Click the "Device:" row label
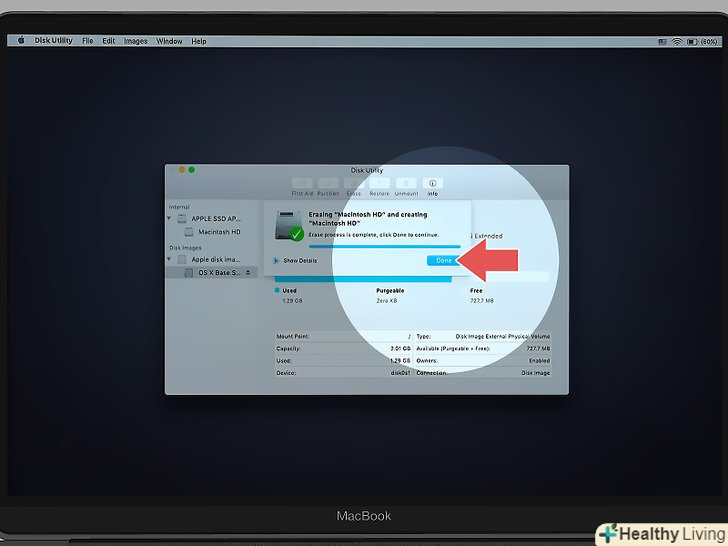 (x=286, y=373)
